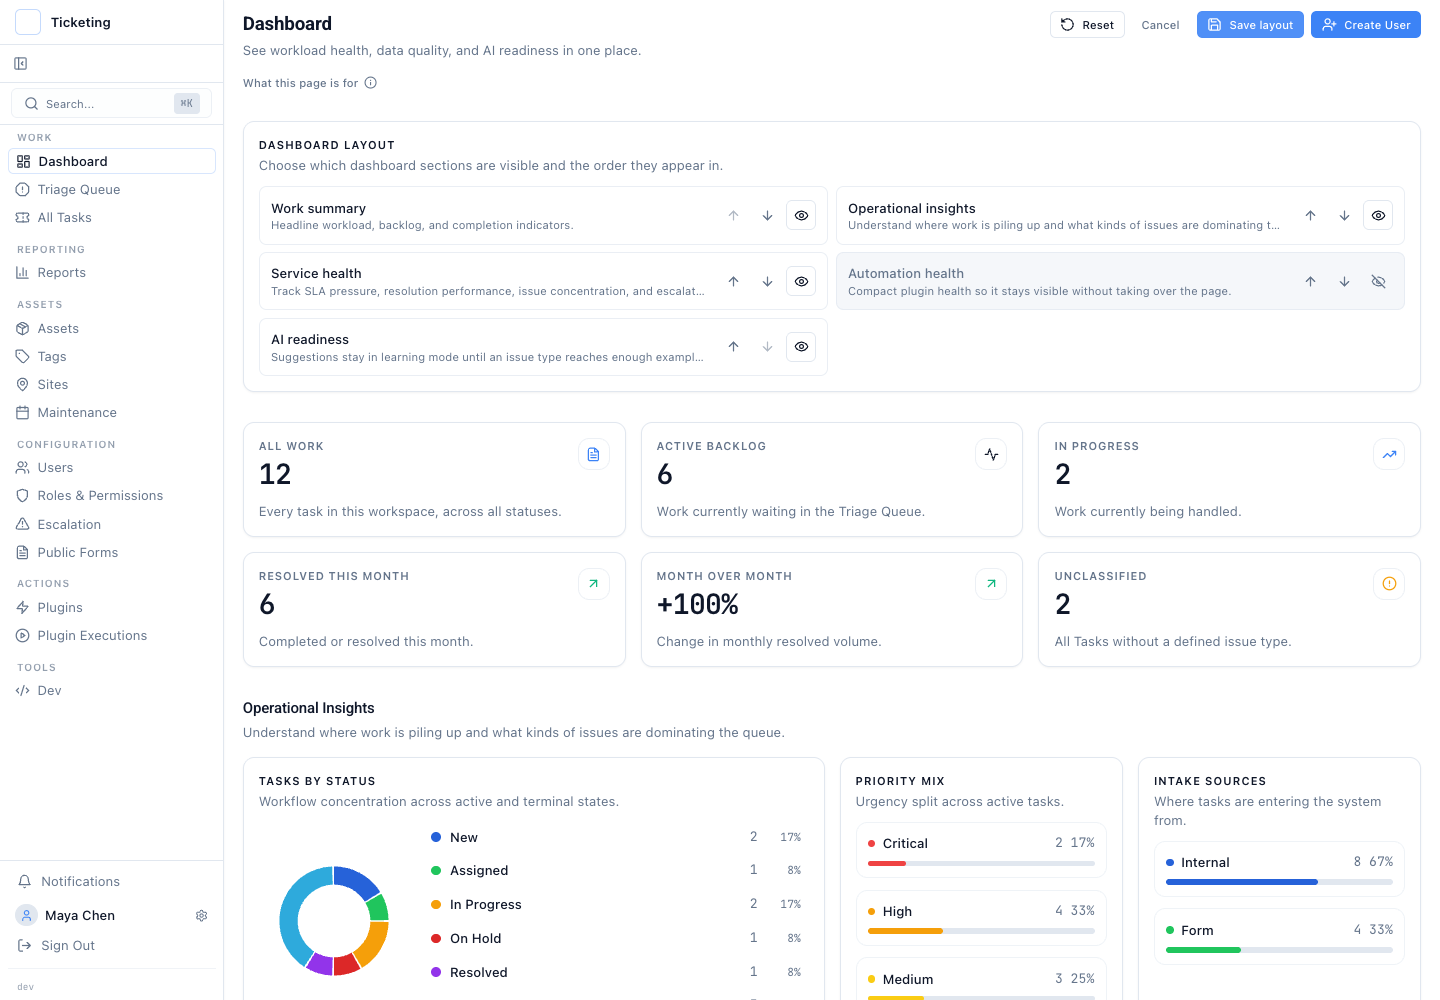1440x1000 pixels.
Task: Click the On Hold status row
Action: click(x=616, y=938)
